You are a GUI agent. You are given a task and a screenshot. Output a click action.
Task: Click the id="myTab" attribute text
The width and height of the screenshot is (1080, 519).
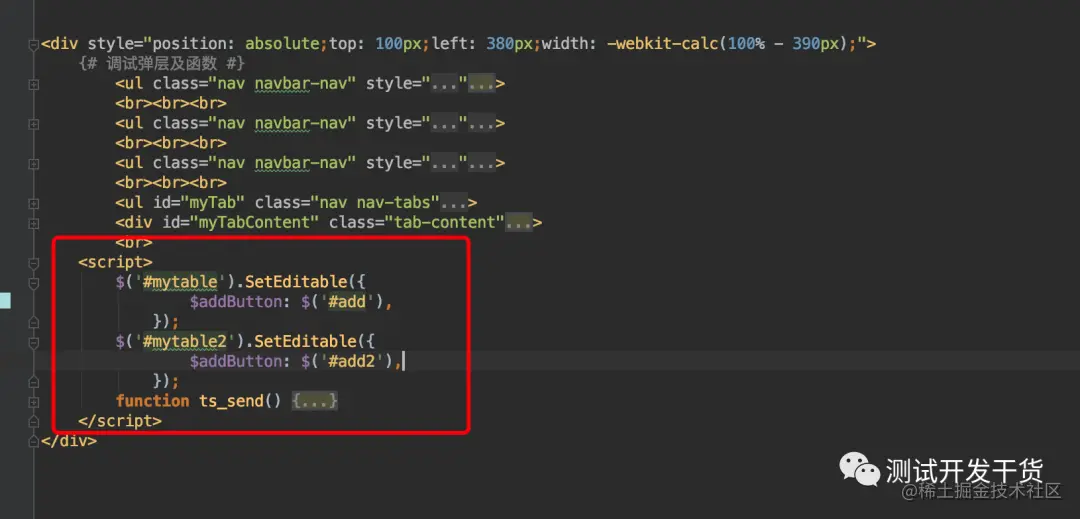[200, 202]
